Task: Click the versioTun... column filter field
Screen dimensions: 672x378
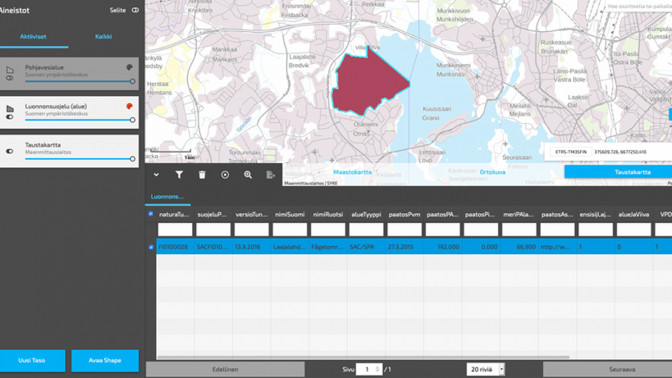Action: tap(252, 230)
